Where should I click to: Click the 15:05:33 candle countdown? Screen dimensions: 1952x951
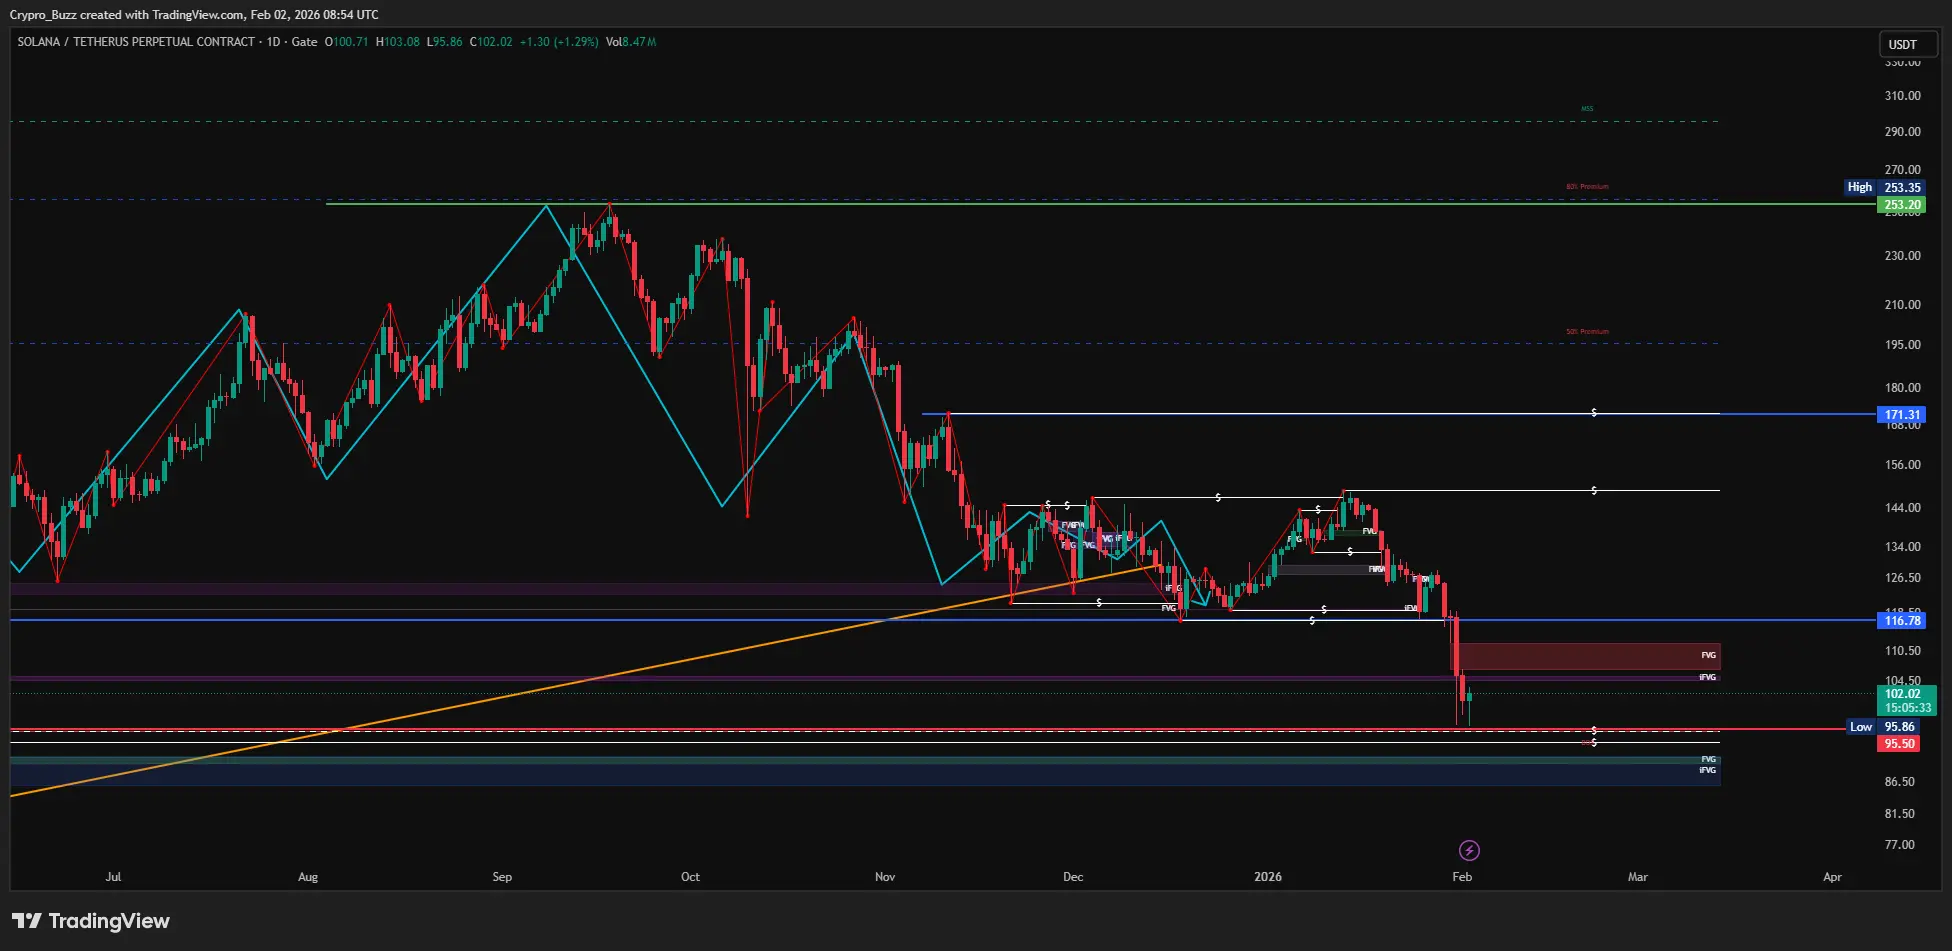[x=1908, y=707]
